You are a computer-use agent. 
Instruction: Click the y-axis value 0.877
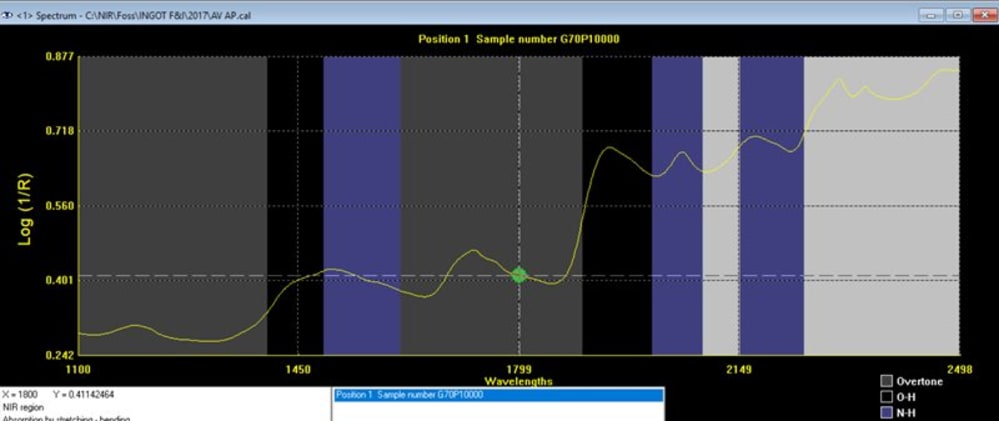62,56
